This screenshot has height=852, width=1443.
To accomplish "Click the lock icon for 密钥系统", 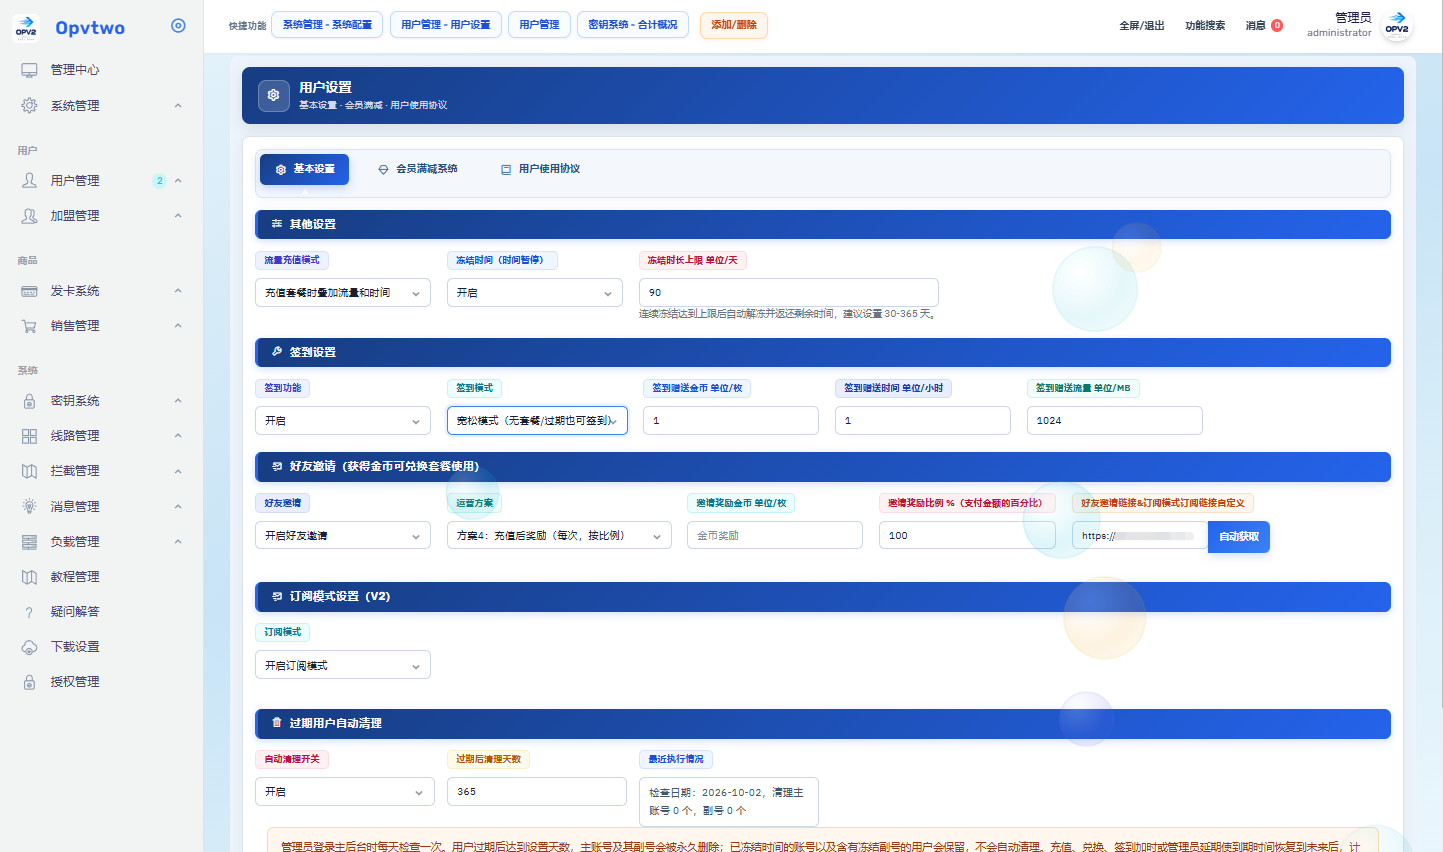I will pos(29,401).
